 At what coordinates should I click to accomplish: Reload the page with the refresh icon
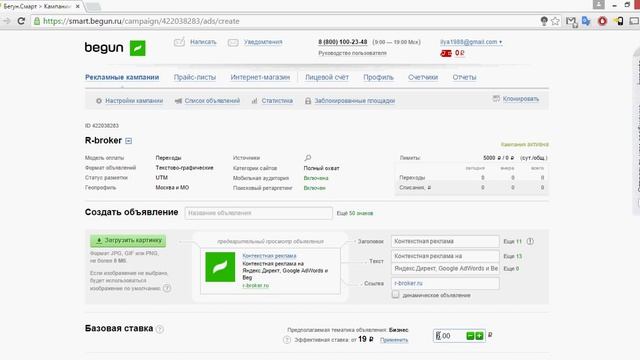tap(21, 21)
